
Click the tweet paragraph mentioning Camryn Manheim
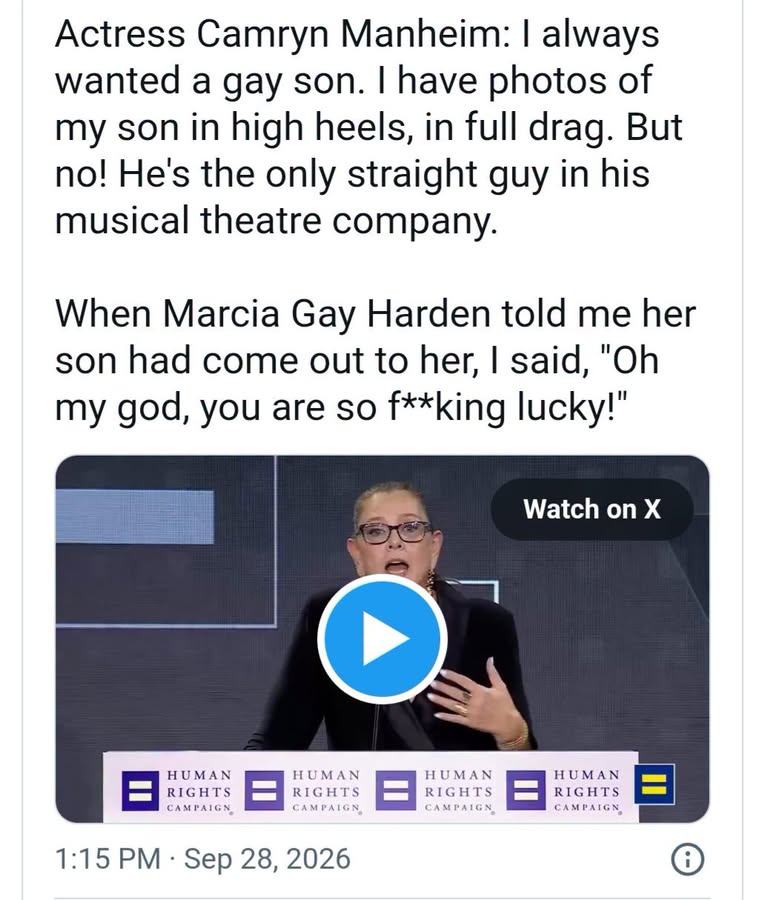coord(368,127)
